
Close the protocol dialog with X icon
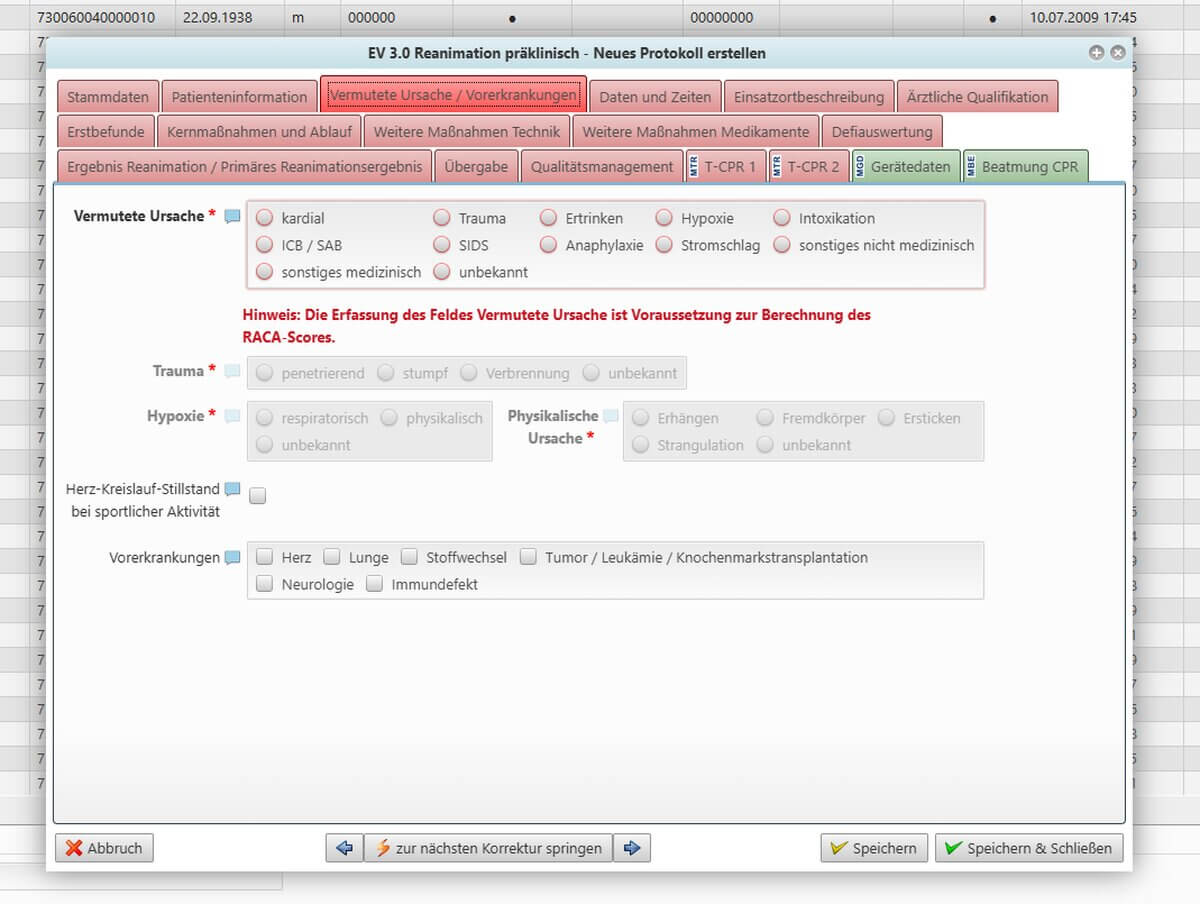(1117, 53)
